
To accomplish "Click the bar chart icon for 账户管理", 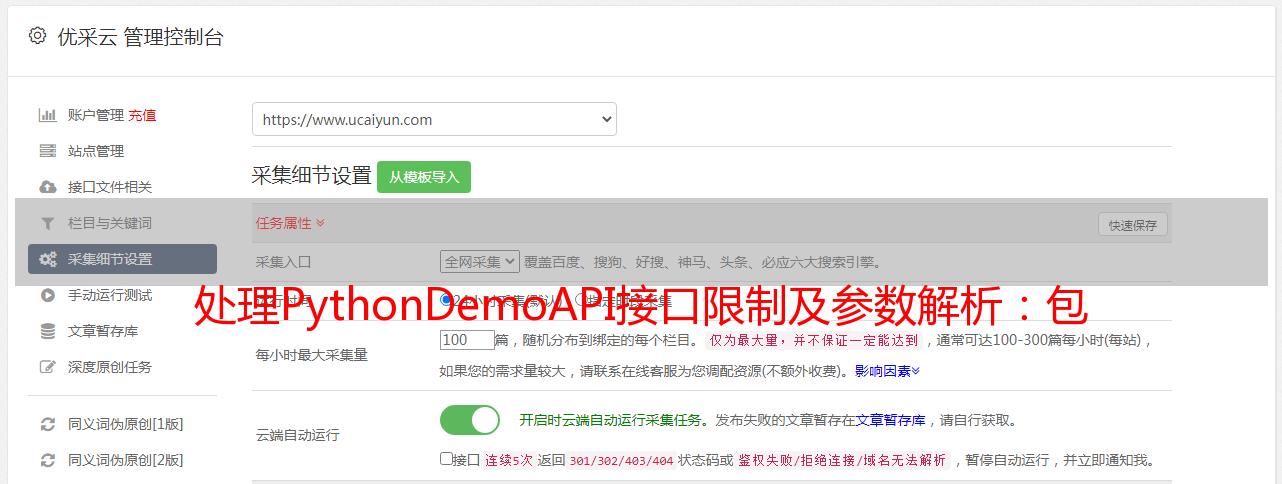I will [x=47, y=115].
